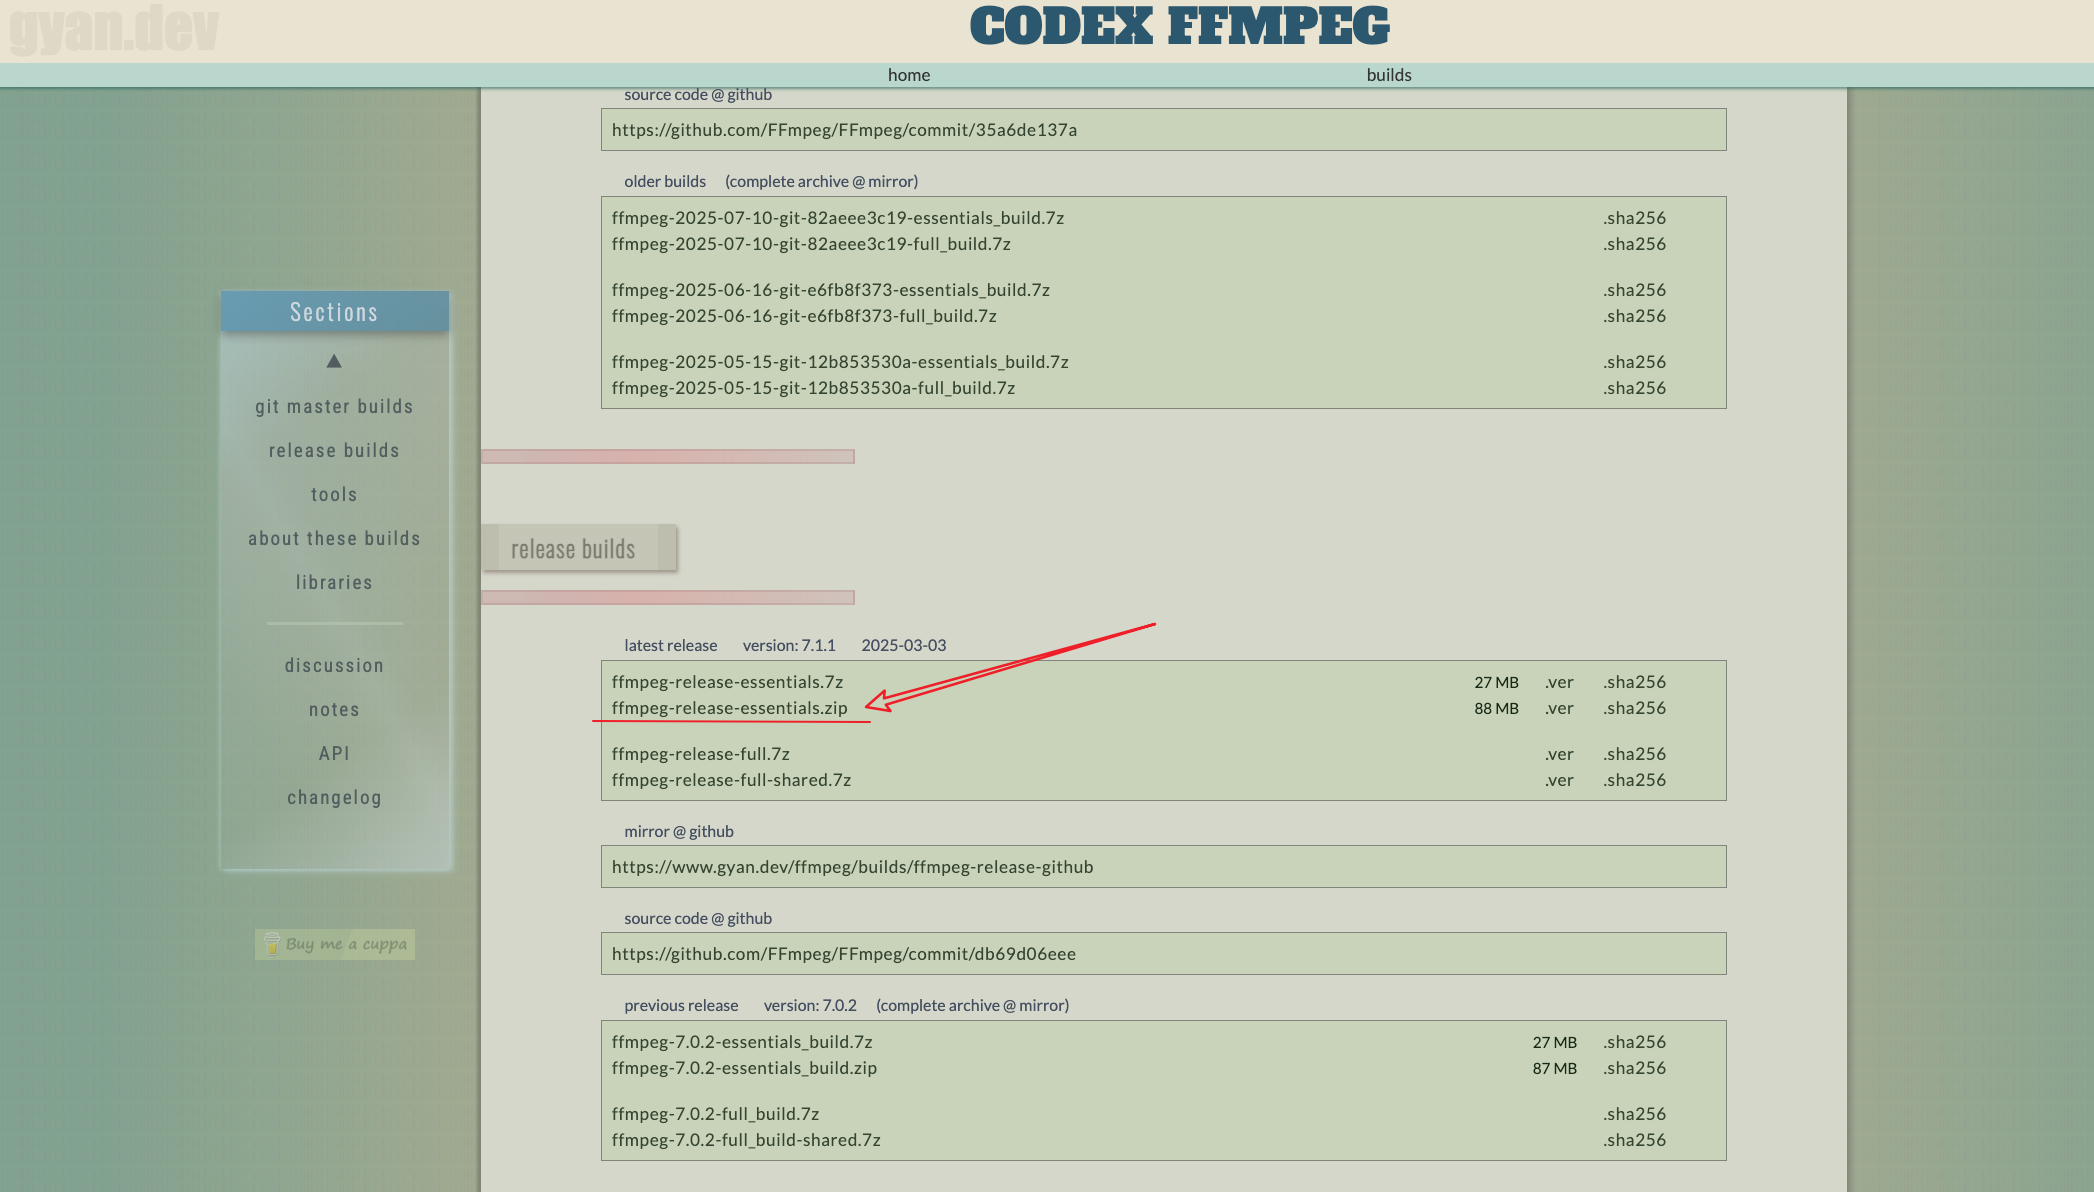This screenshot has width=2094, height=1192.
Task: Open .sha256 for ffmpeg-7.0.2-essentials_build.zip
Action: 1635,1068
